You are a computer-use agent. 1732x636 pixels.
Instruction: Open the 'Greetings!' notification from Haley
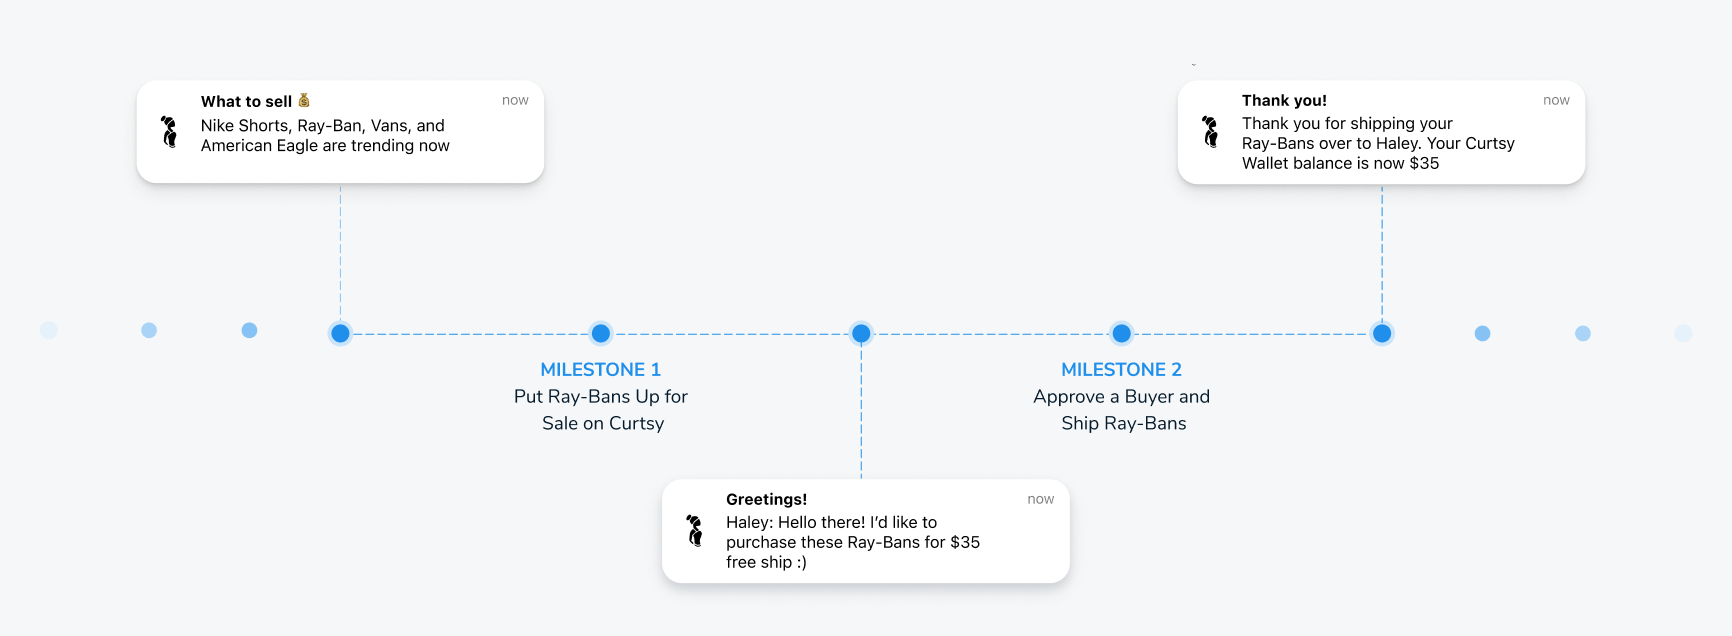click(866, 531)
